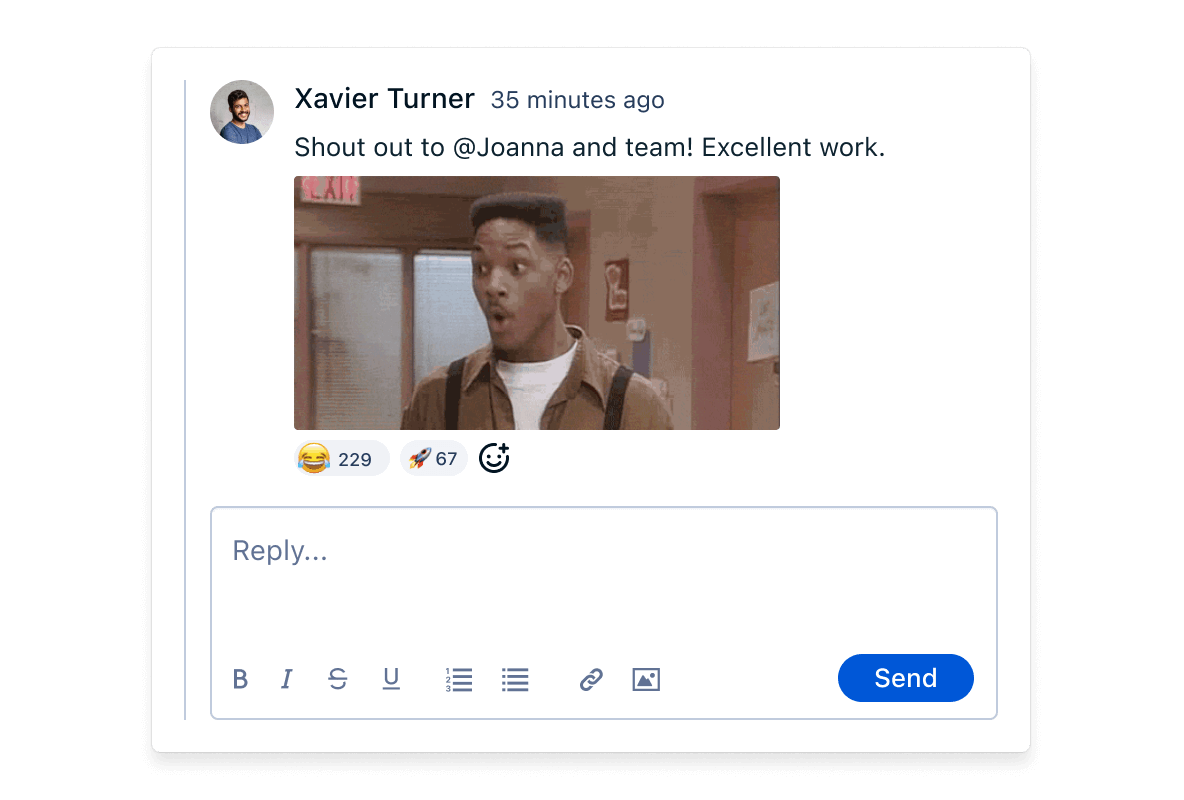Toggle bold formatting in the reply toolbar
Screen dimensions: 1184x800
point(240,678)
